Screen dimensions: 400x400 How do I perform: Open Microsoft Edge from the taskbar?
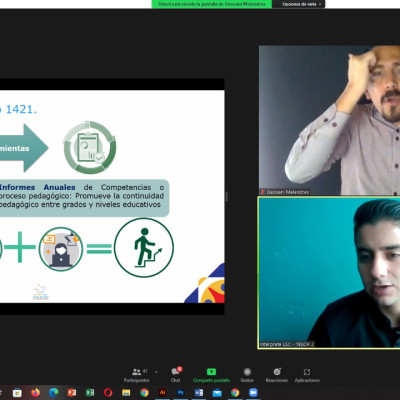click(53, 393)
